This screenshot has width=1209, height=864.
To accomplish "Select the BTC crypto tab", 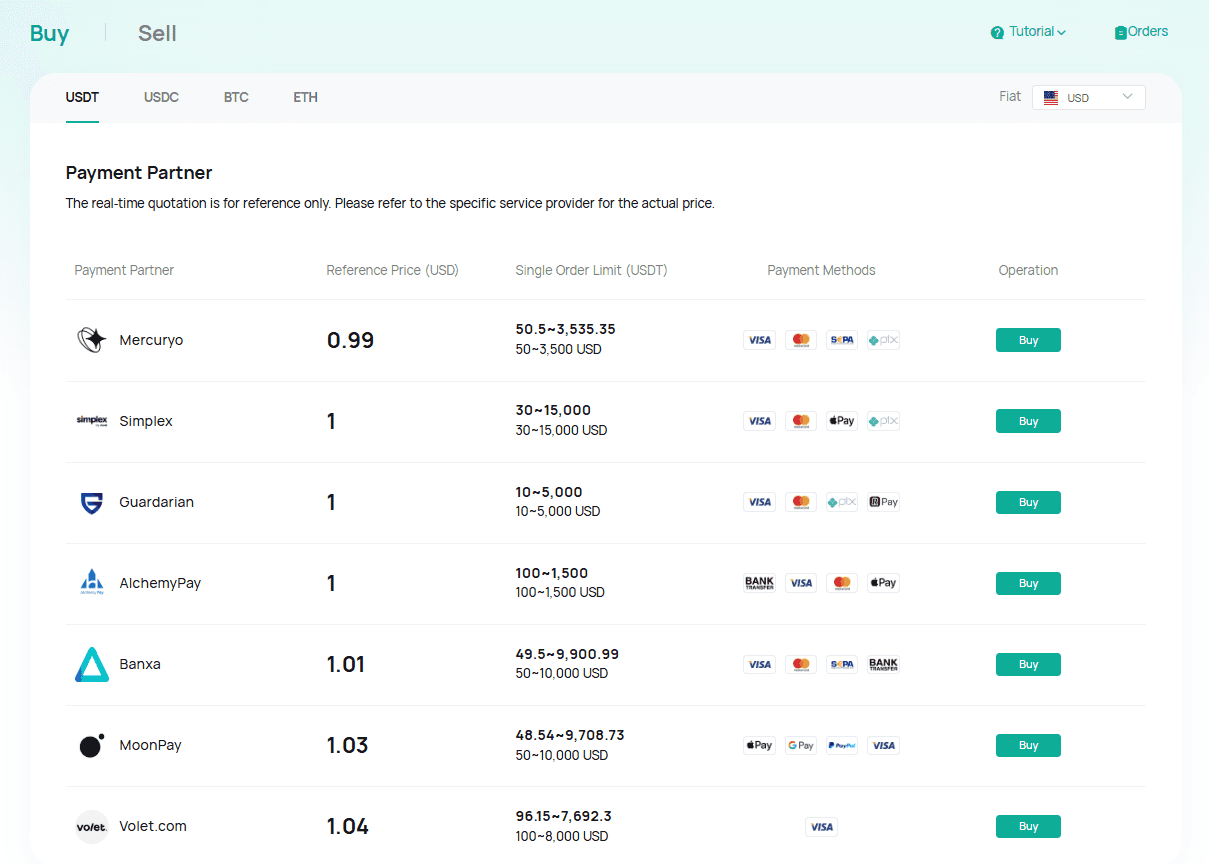I will 236,97.
